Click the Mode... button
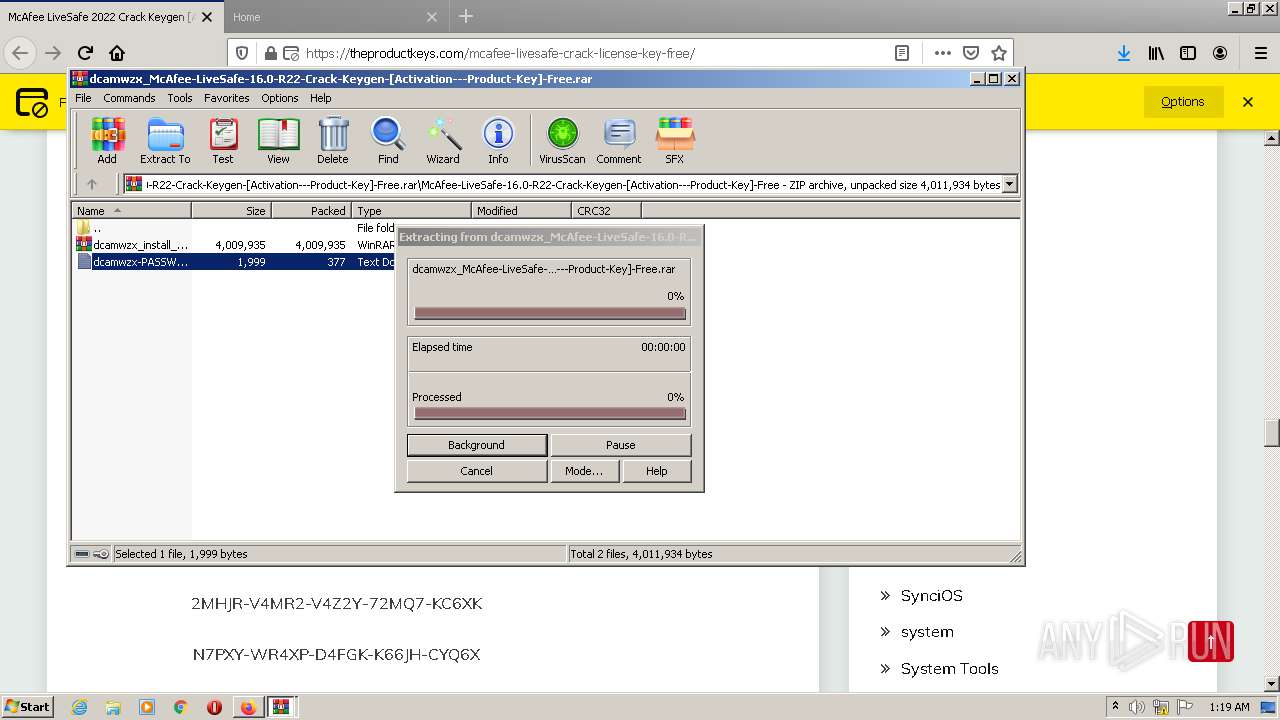The height and width of the screenshot is (720, 1280). (x=583, y=471)
